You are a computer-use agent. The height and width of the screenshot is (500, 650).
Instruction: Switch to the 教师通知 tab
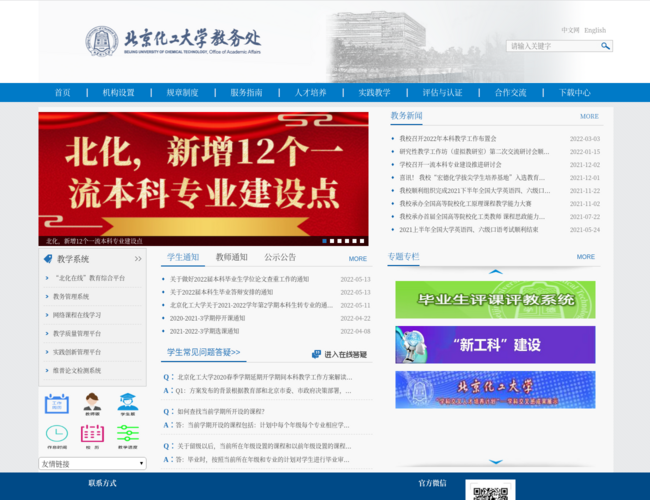coord(232,257)
